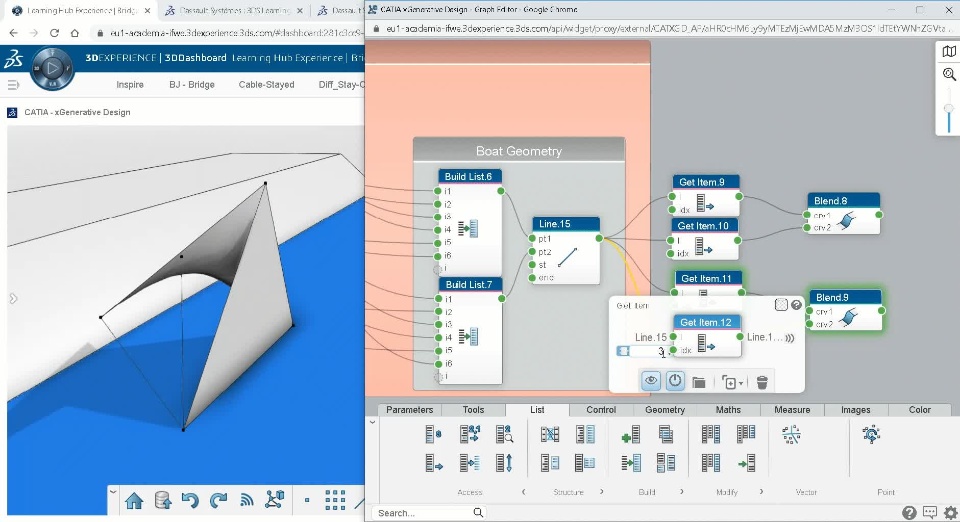Click the stacked lists icon in the Build group

pyautogui.click(x=666, y=434)
